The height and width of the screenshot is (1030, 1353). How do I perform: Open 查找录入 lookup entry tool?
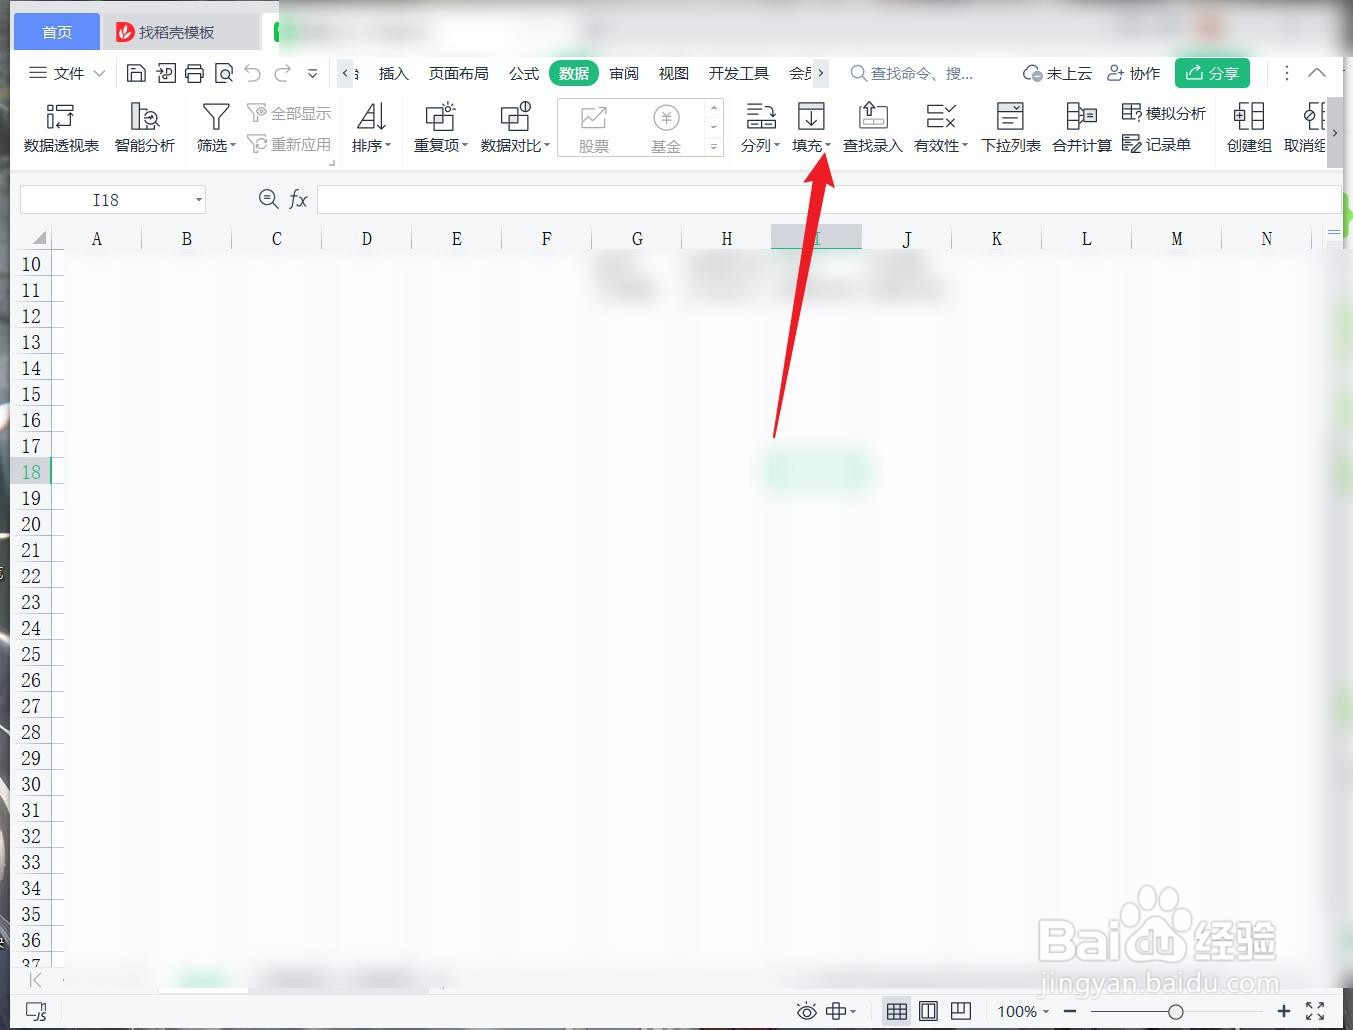(872, 127)
